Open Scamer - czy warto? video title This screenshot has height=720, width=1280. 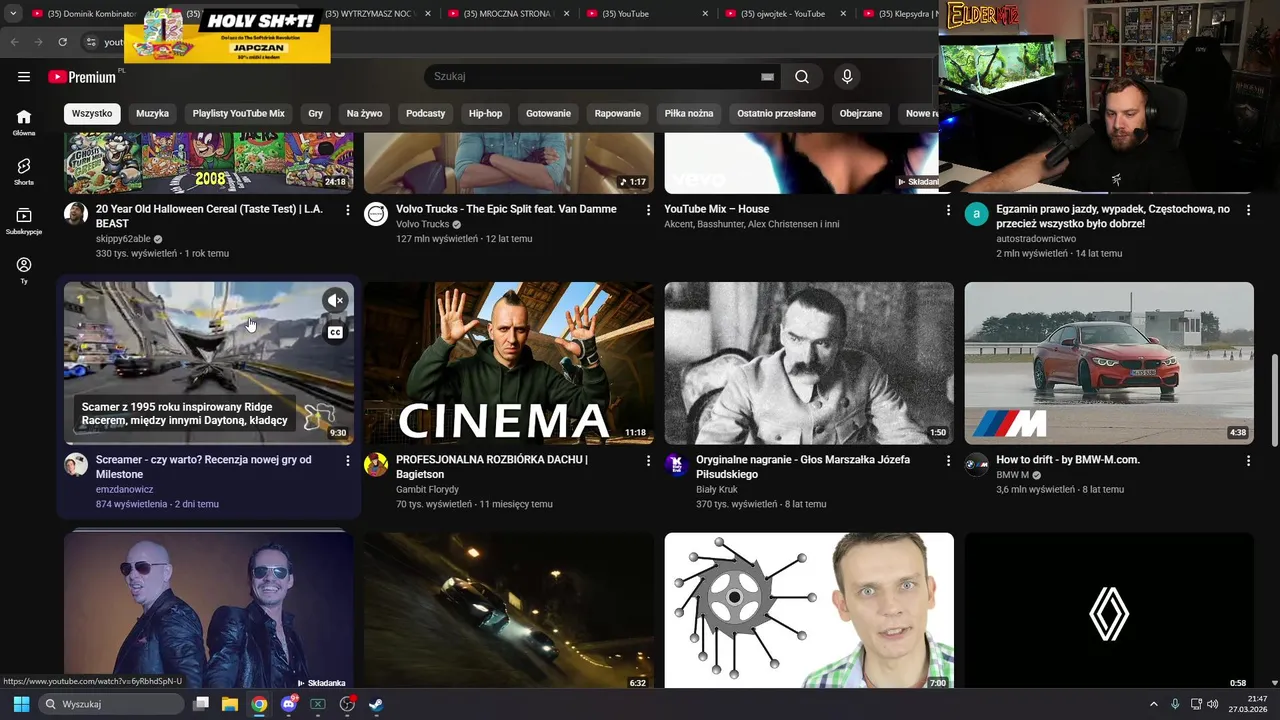pyautogui.click(x=203, y=467)
